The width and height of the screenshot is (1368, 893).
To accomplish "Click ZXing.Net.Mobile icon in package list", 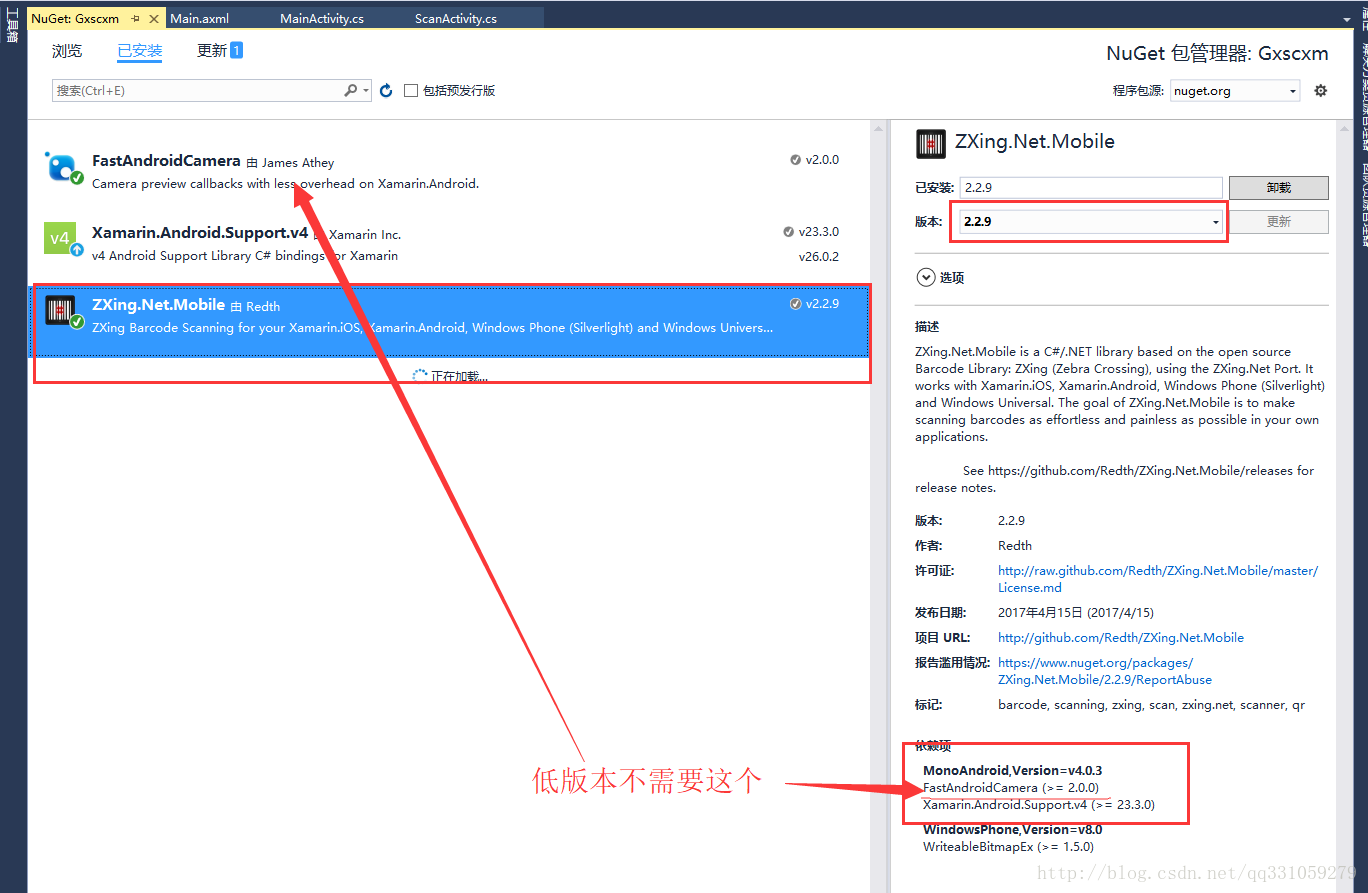I will point(62,311).
